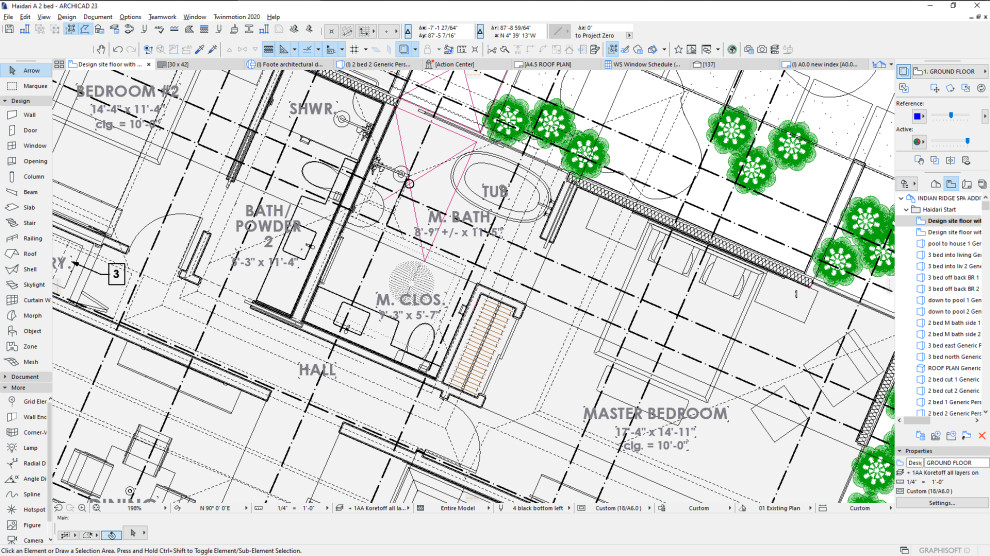Open the Design menu

pyautogui.click(x=67, y=17)
